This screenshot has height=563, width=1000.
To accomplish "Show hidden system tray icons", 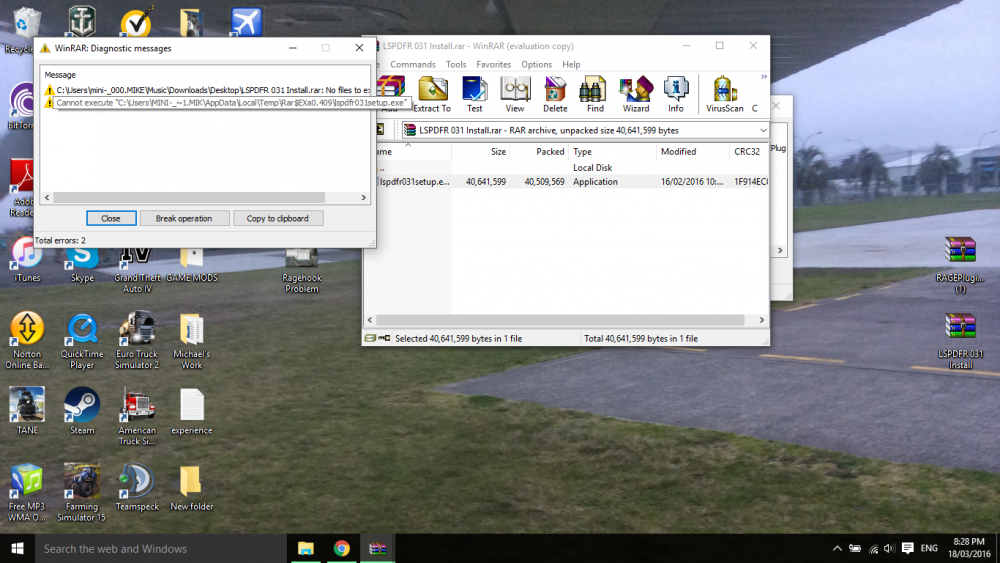I will (837, 548).
